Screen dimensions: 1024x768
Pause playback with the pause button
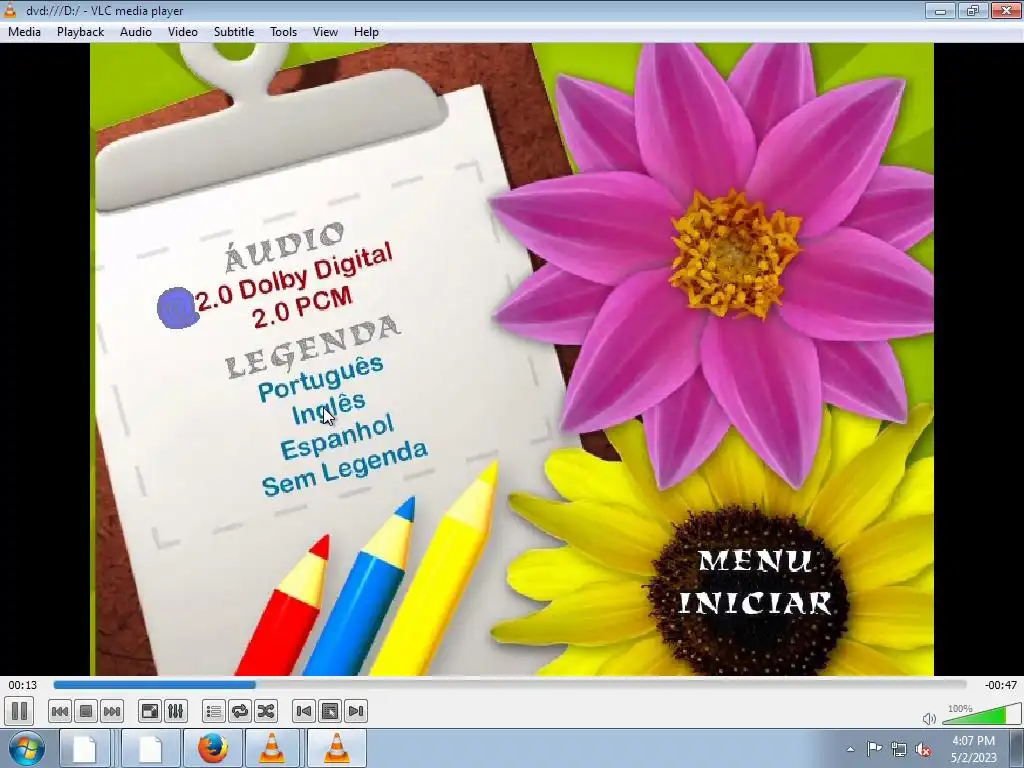[19, 711]
